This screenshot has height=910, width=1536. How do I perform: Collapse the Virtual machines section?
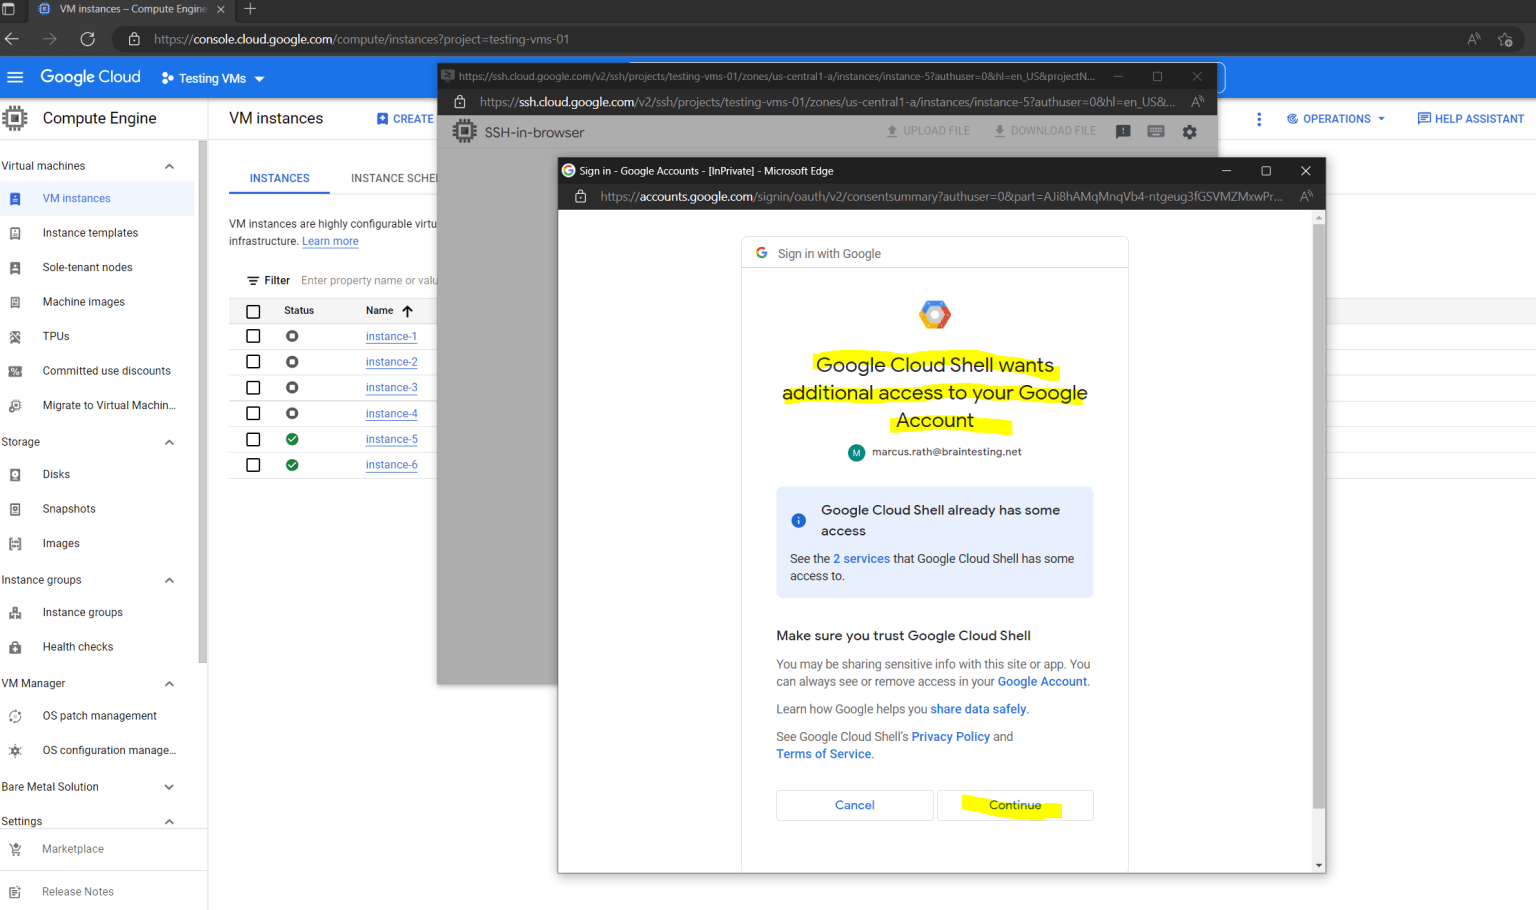point(169,165)
